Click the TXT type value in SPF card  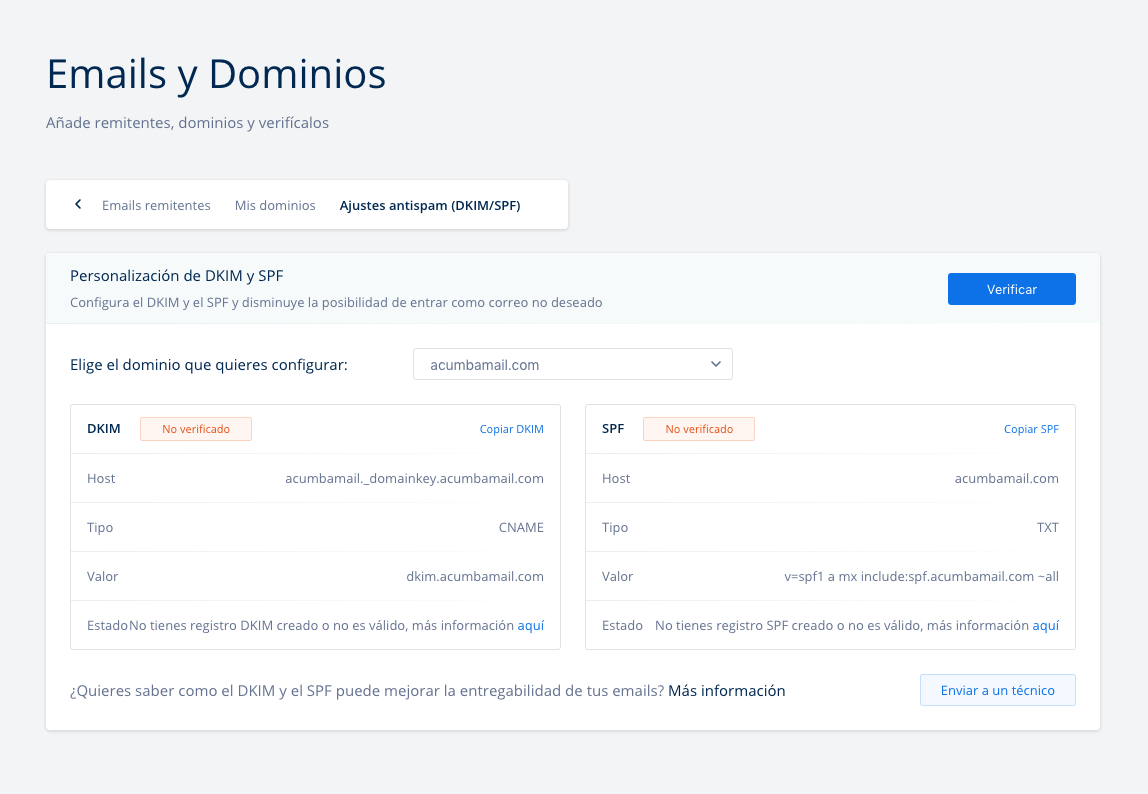coord(1047,528)
